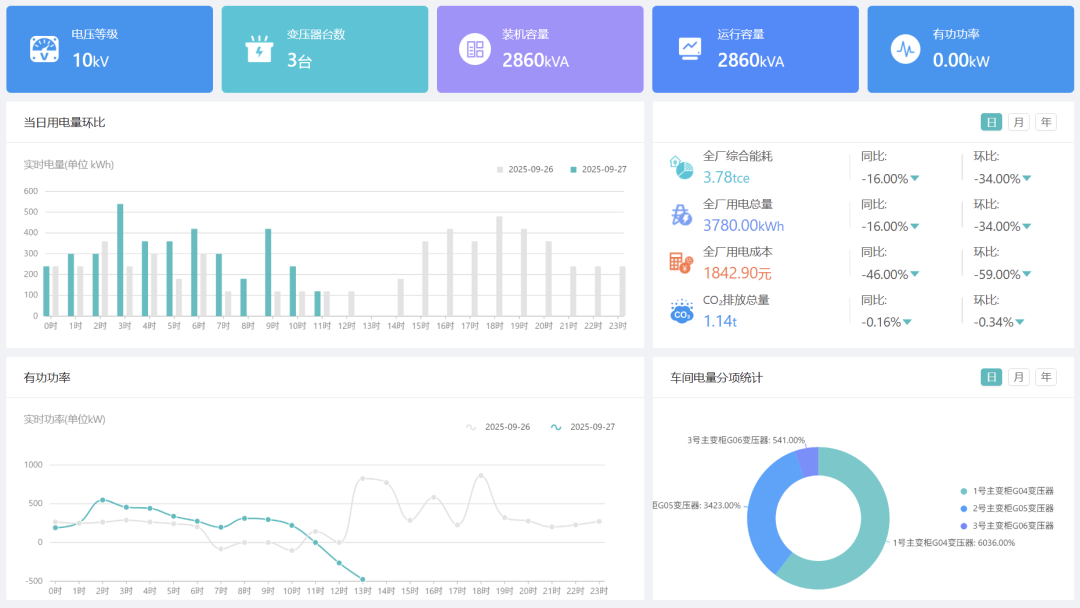This screenshot has width=1080, height=608.
Task: Click the voltage gauge icon on 电压等级 card
Action: tap(43, 49)
